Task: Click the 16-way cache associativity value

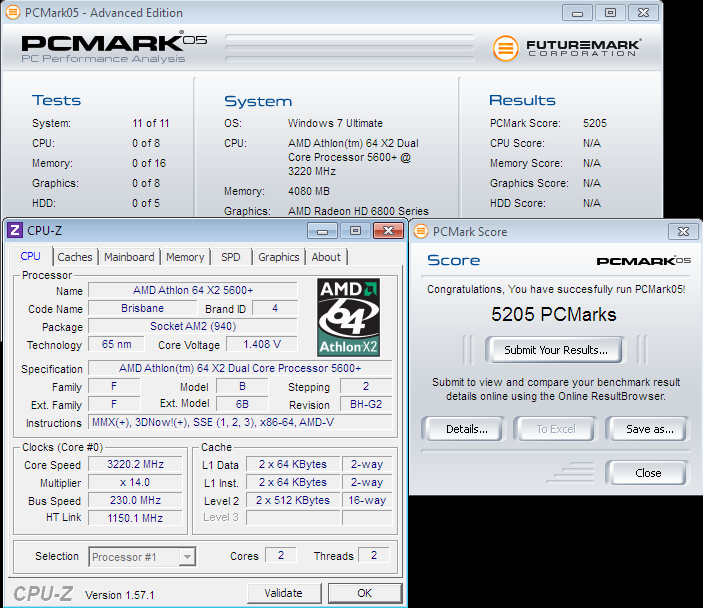Action: pyautogui.click(x=367, y=500)
